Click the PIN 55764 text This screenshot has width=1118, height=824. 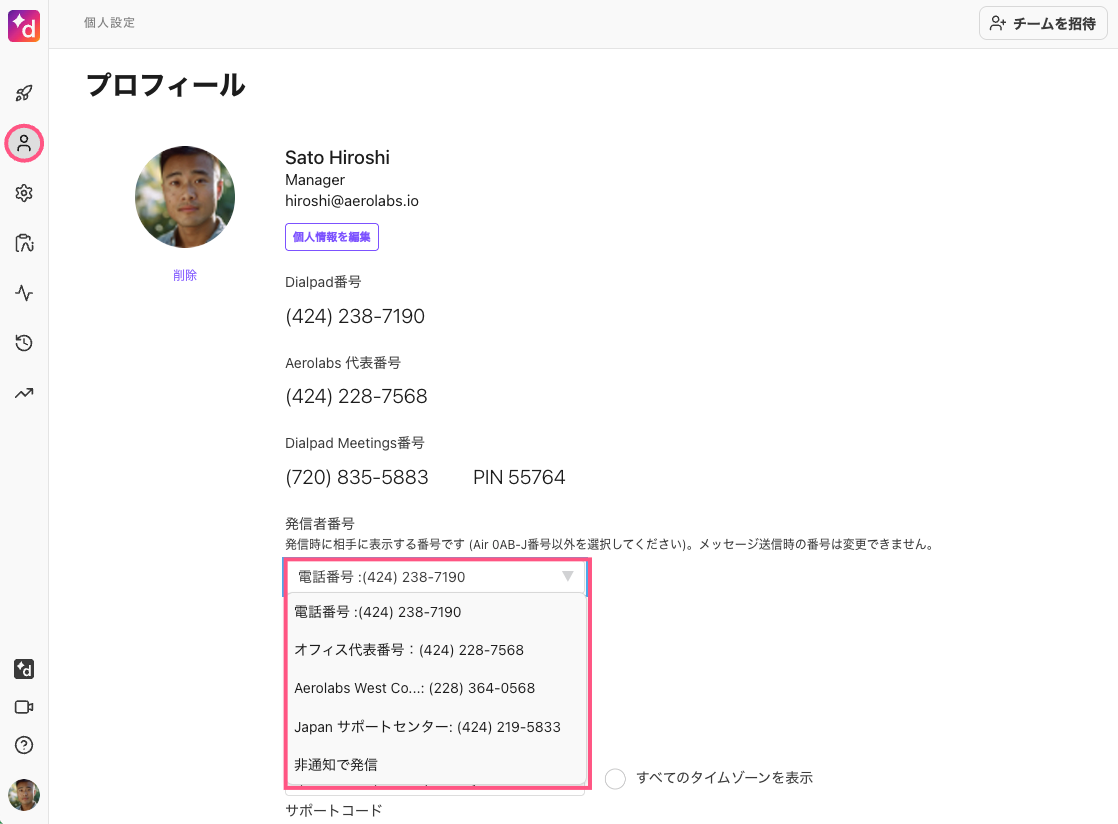click(519, 477)
